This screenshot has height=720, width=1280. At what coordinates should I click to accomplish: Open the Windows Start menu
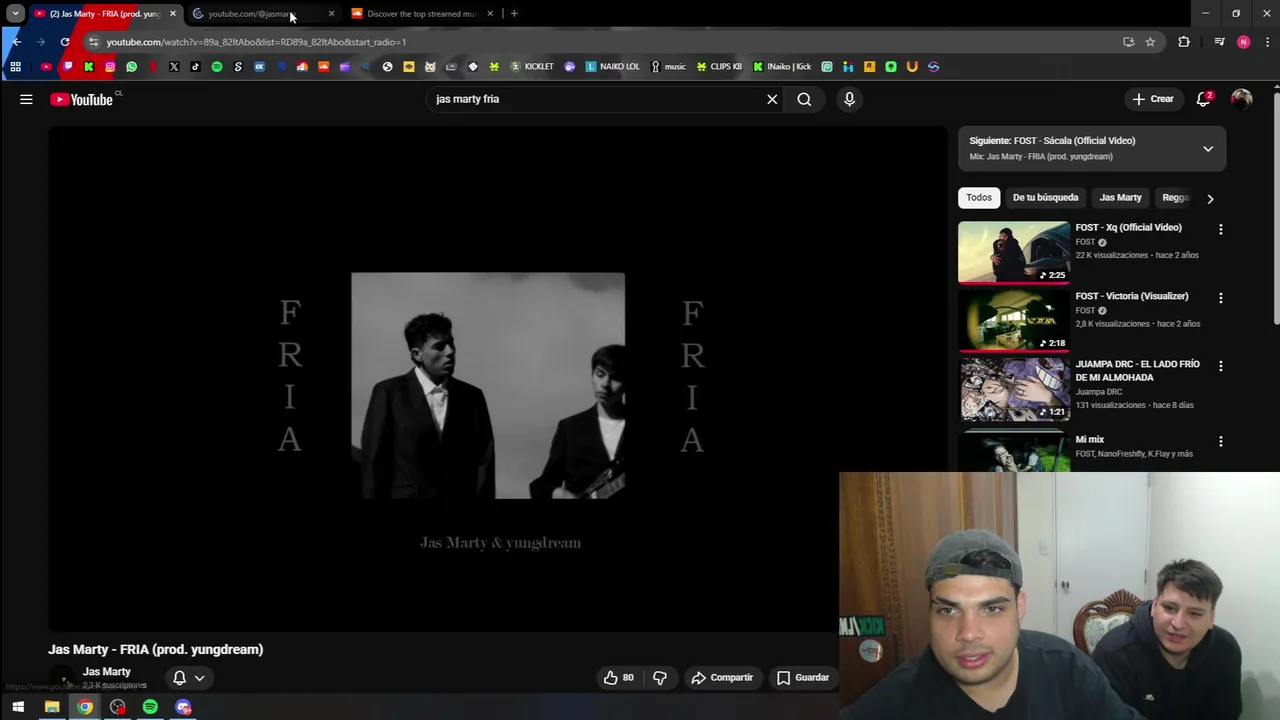pyautogui.click(x=18, y=707)
